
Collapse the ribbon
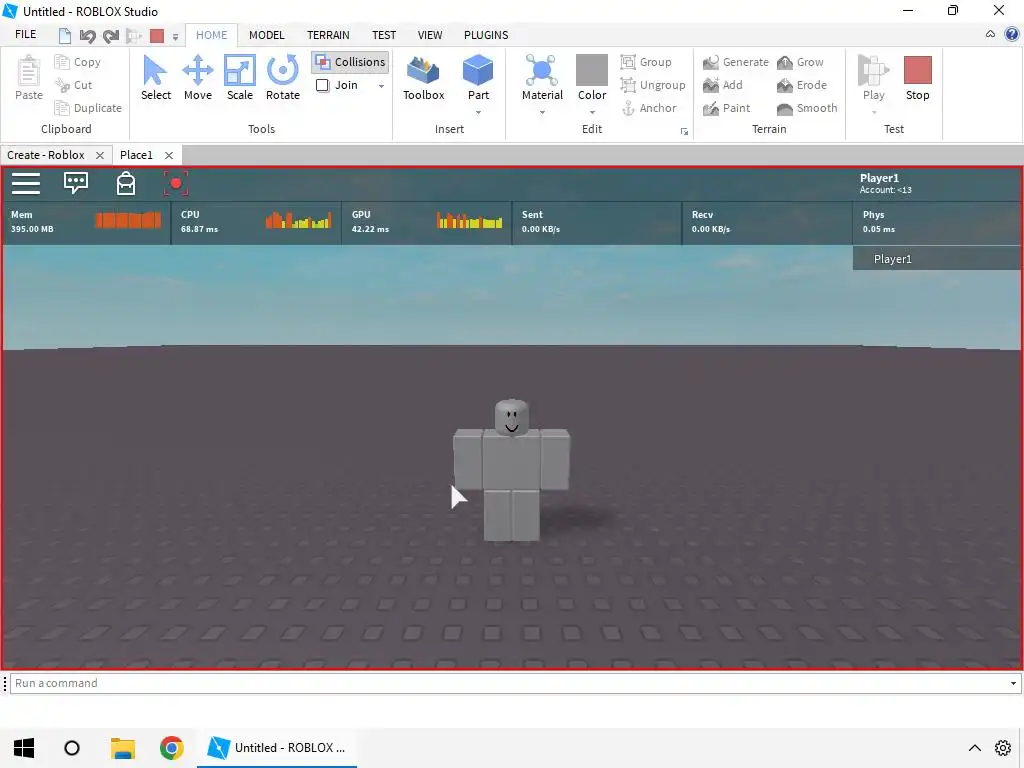[x=990, y=34]
